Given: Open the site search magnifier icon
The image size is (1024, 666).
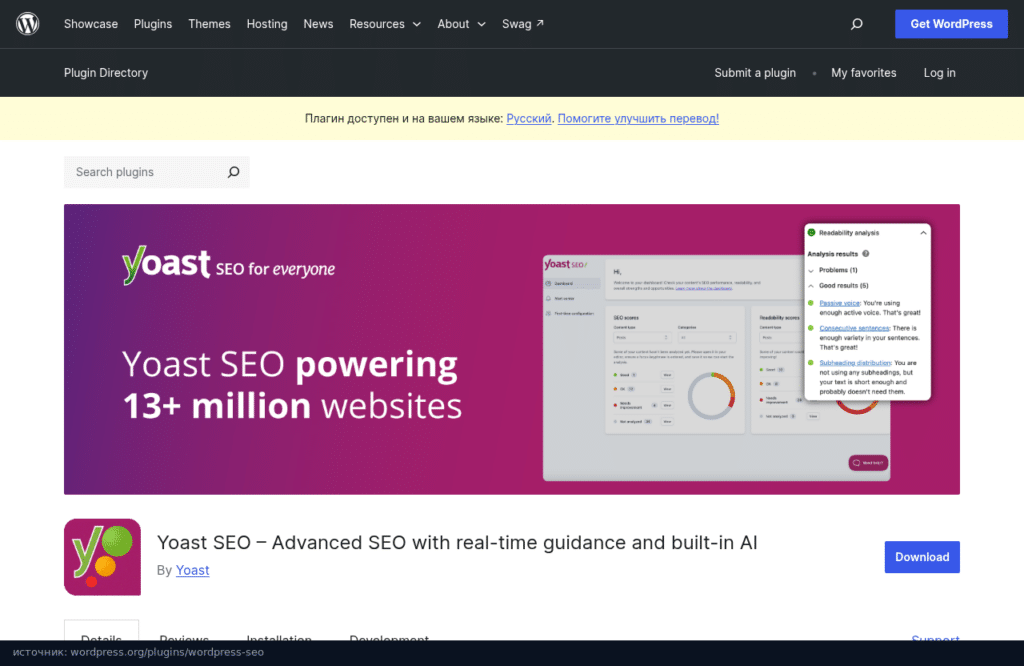Looking at the screenshot, I should 857,24.
